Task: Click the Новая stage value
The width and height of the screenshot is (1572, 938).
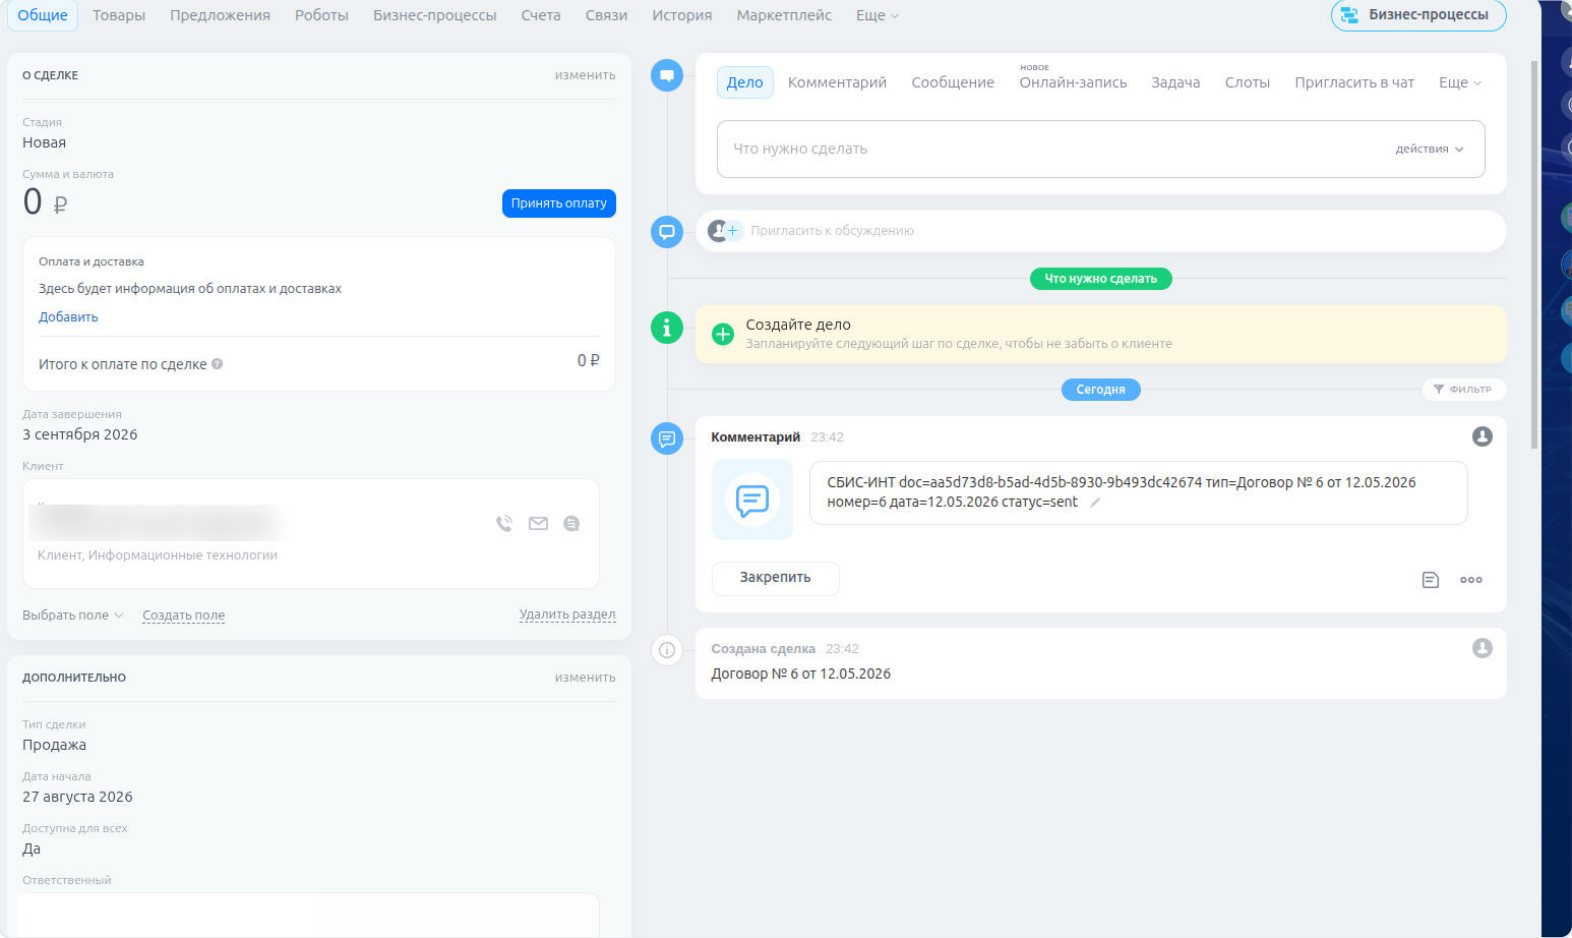Action: tap(44, 142)
